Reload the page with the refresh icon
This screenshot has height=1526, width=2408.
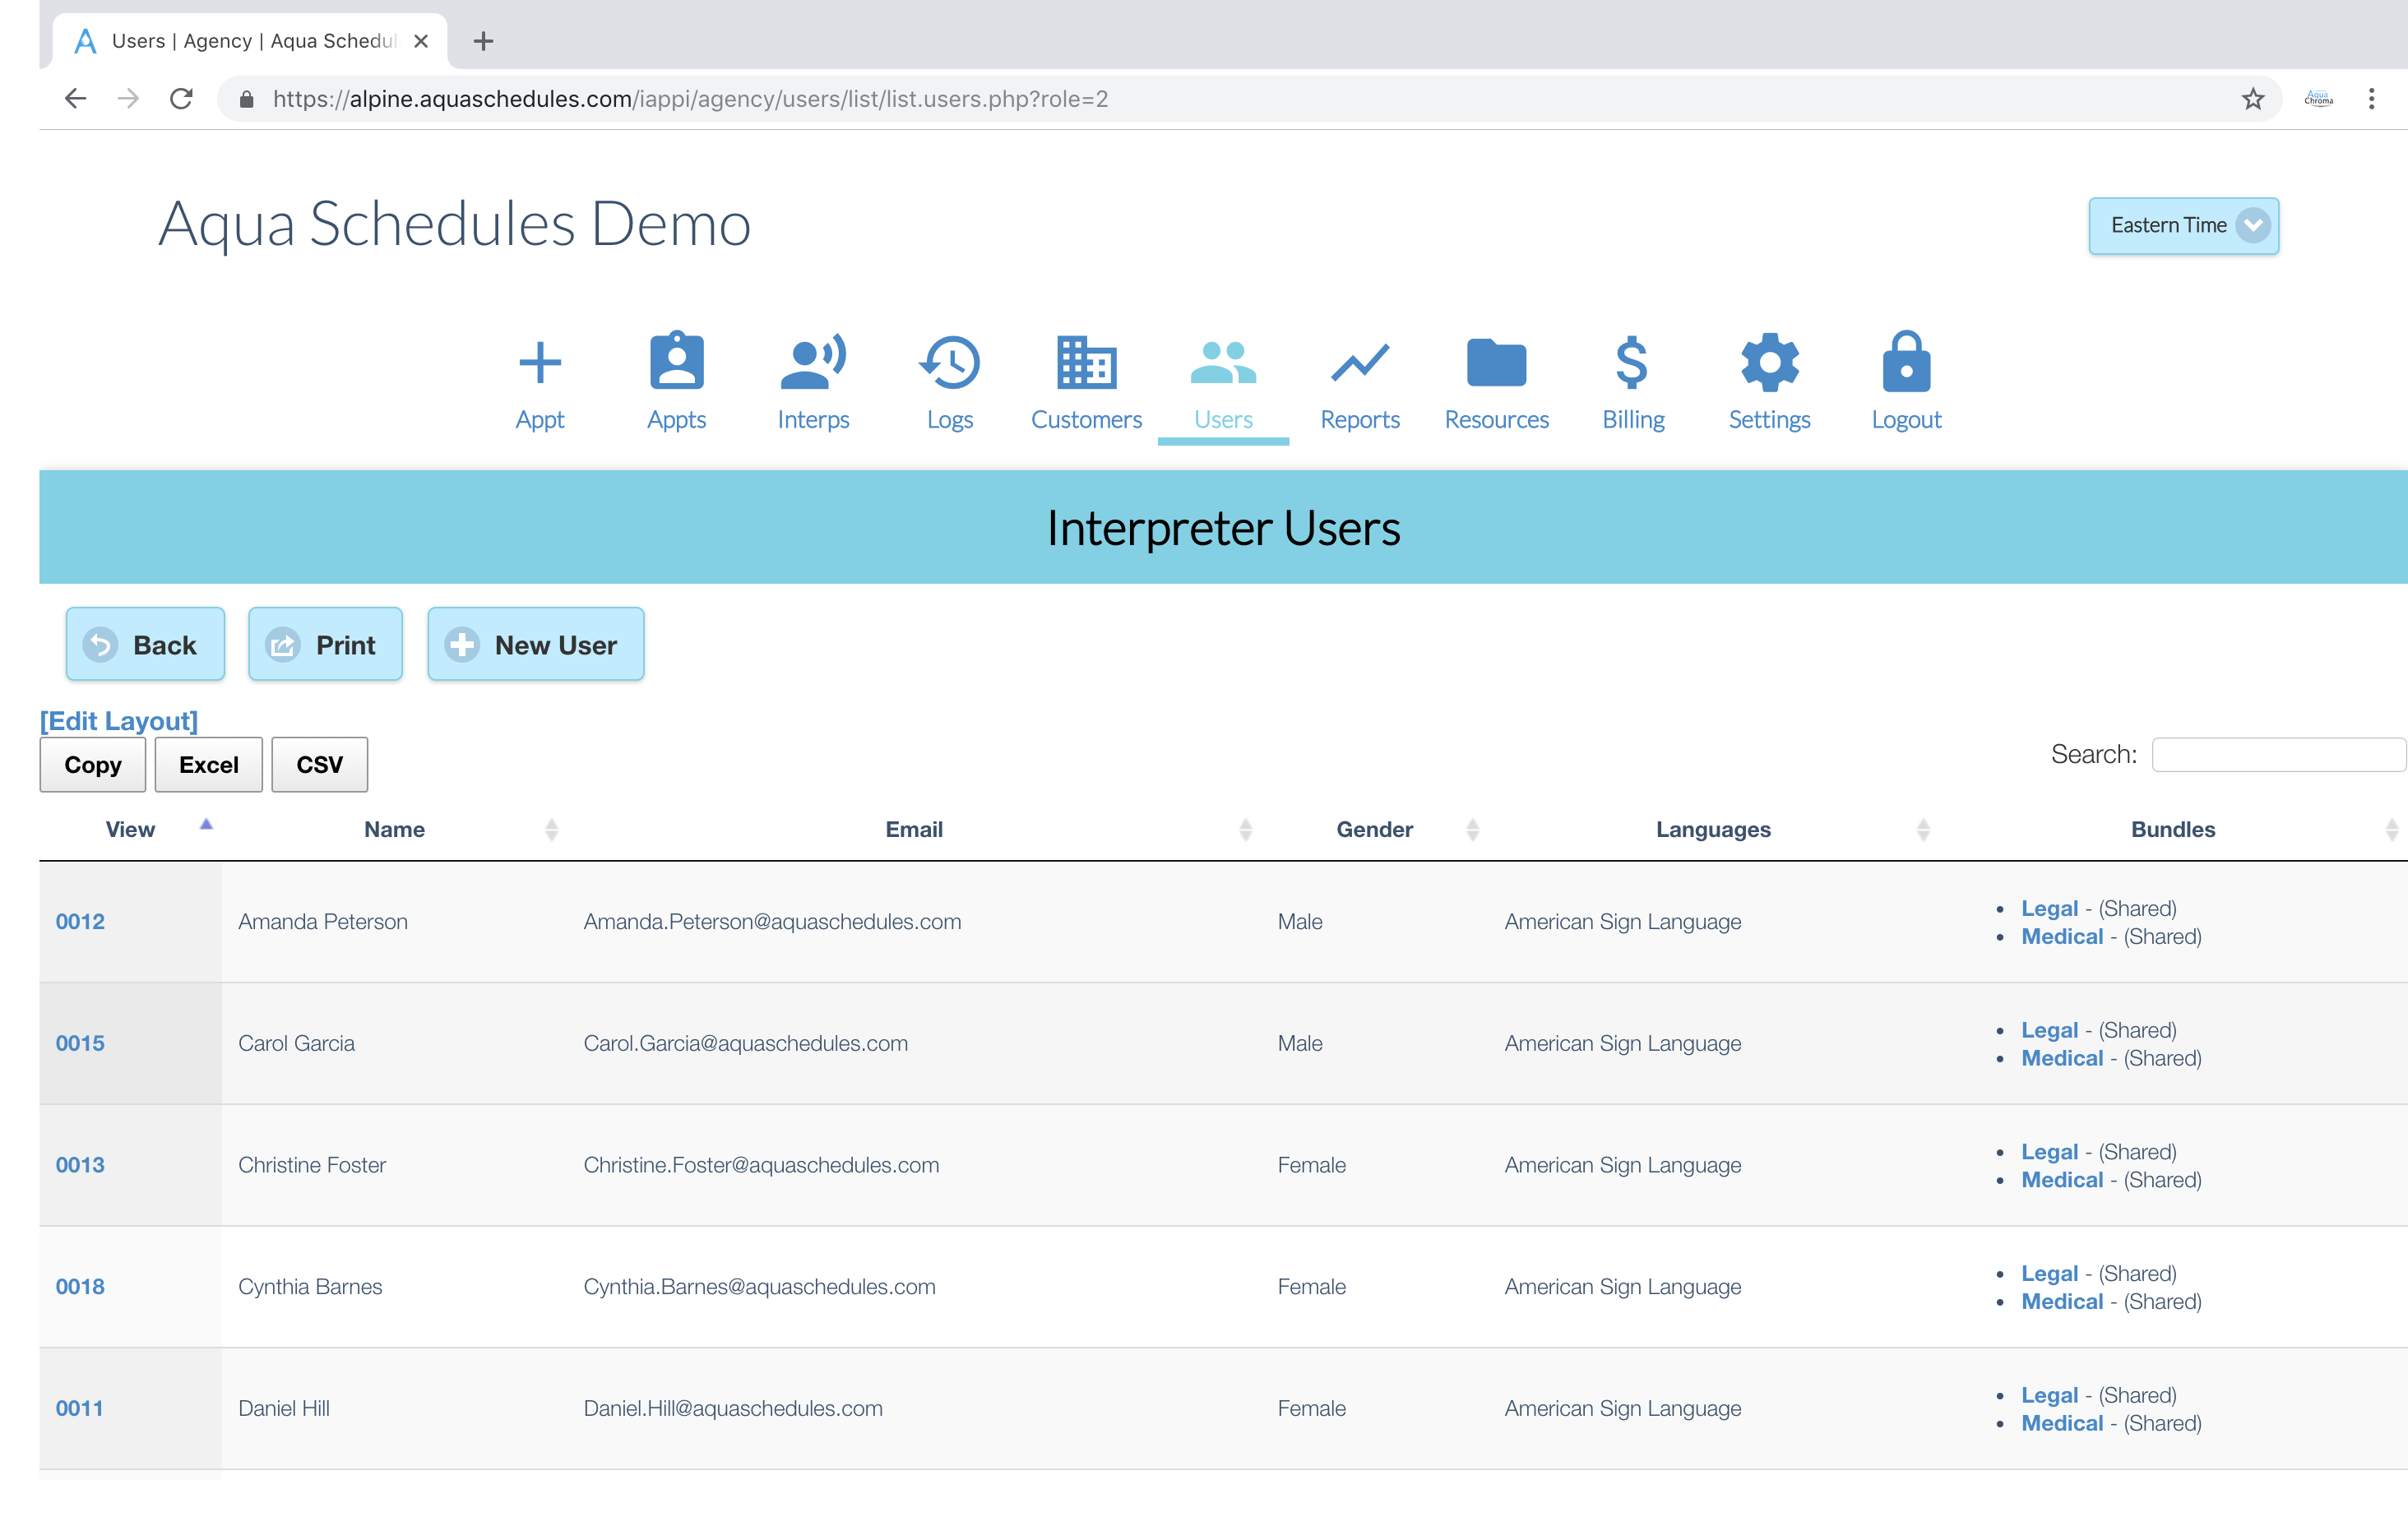[x=181, y=98]
